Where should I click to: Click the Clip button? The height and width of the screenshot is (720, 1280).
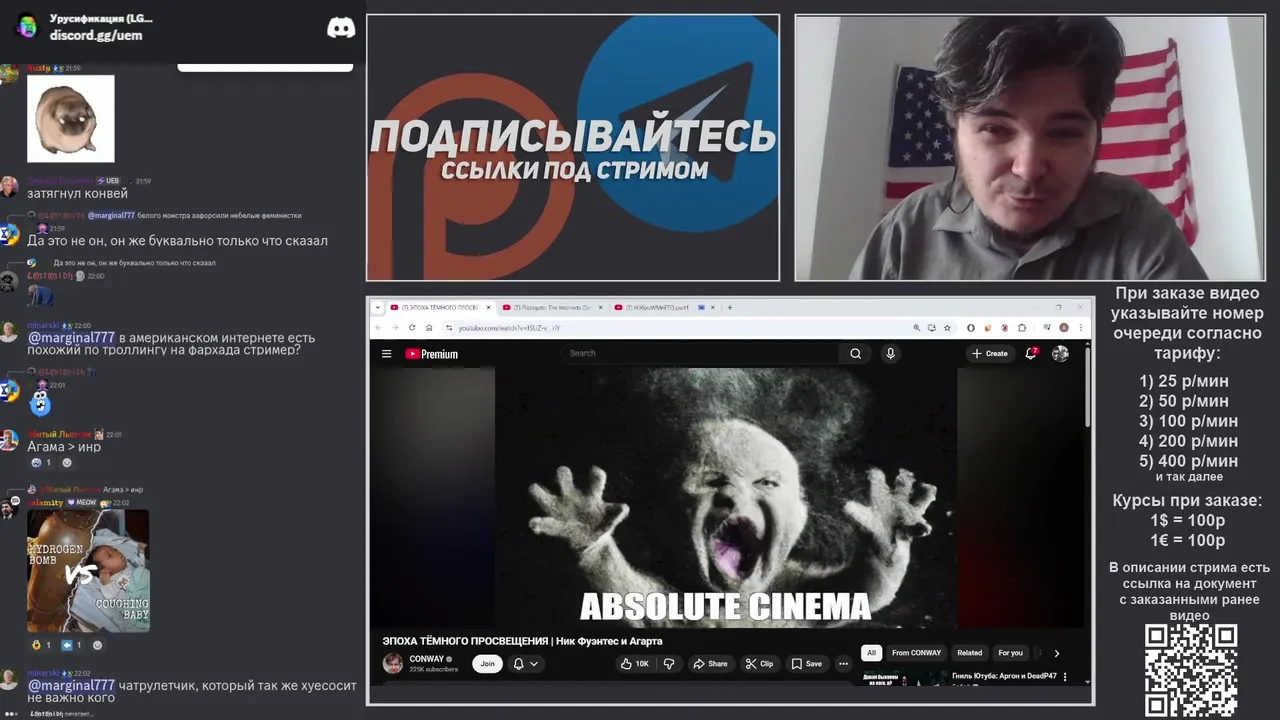tap(760, 663)
